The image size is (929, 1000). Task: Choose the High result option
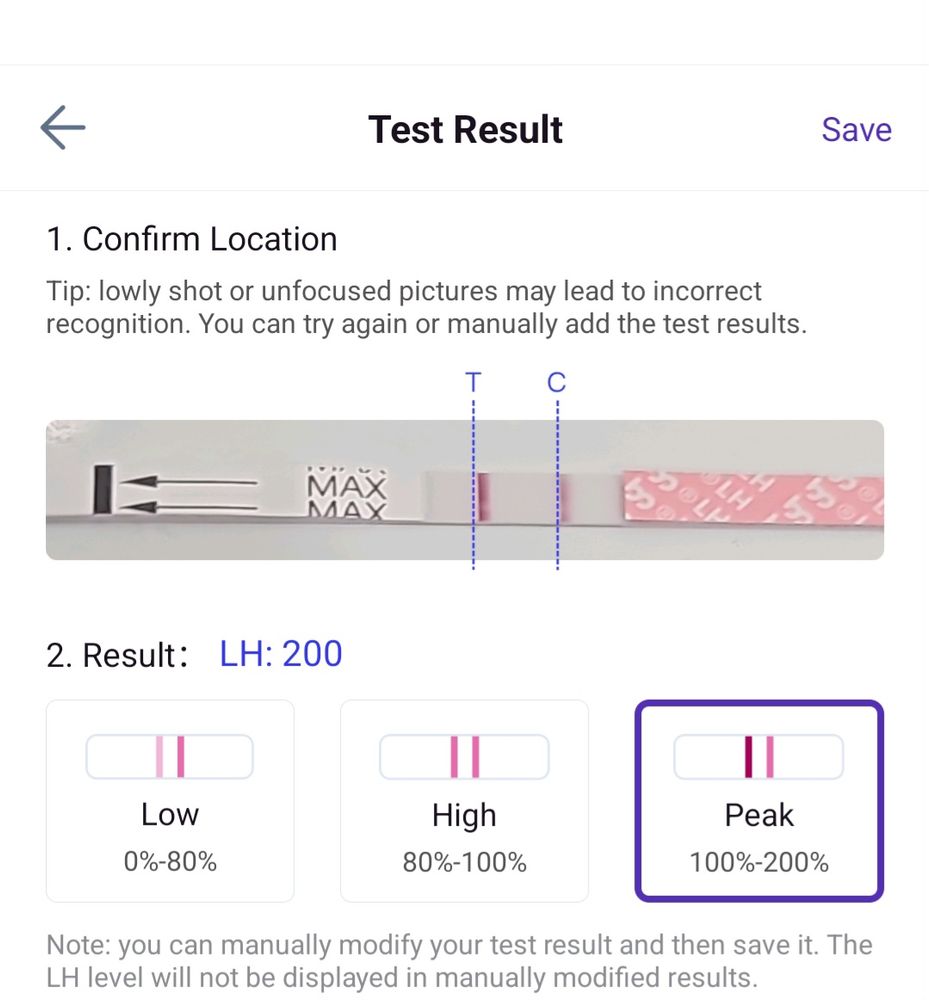point(464,800)
